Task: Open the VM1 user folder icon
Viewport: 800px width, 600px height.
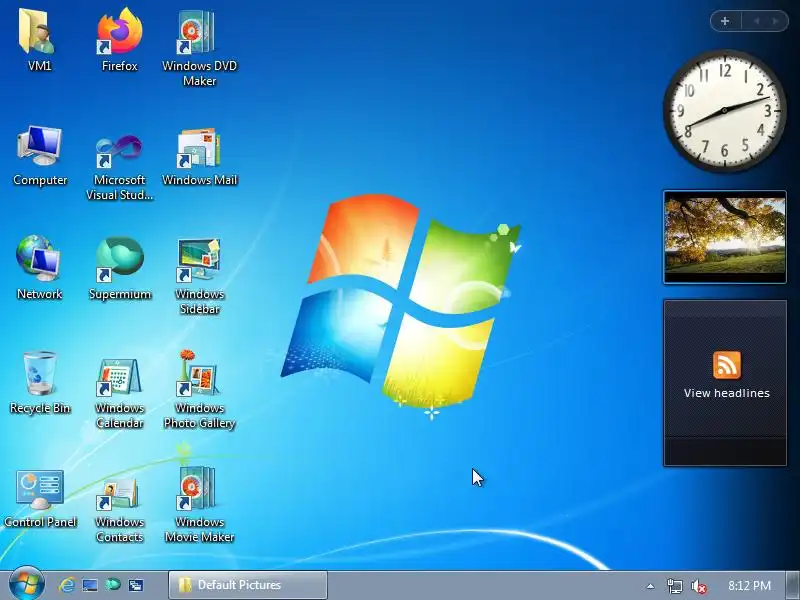Action: [38, 39]
